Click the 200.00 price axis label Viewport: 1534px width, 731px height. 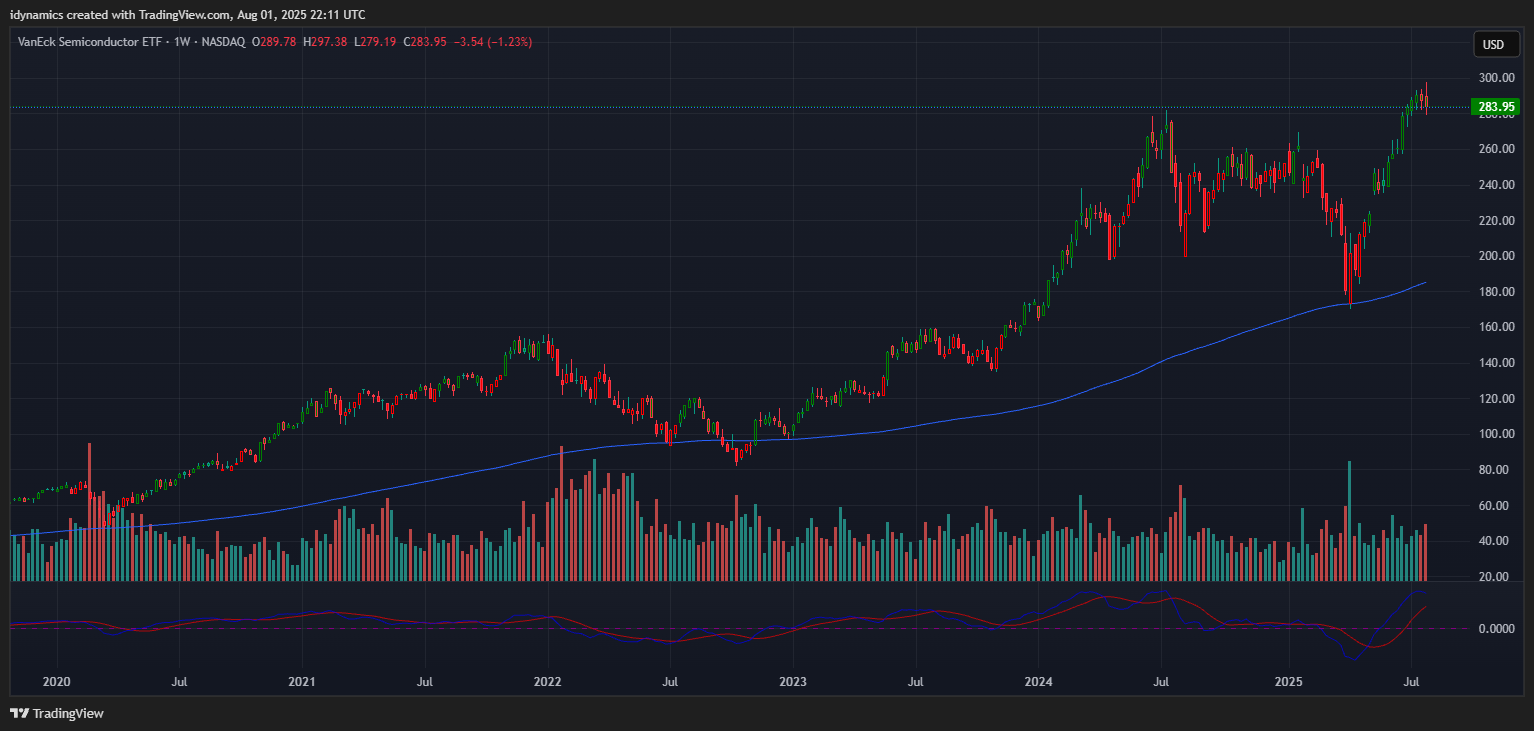(1495, 256)
